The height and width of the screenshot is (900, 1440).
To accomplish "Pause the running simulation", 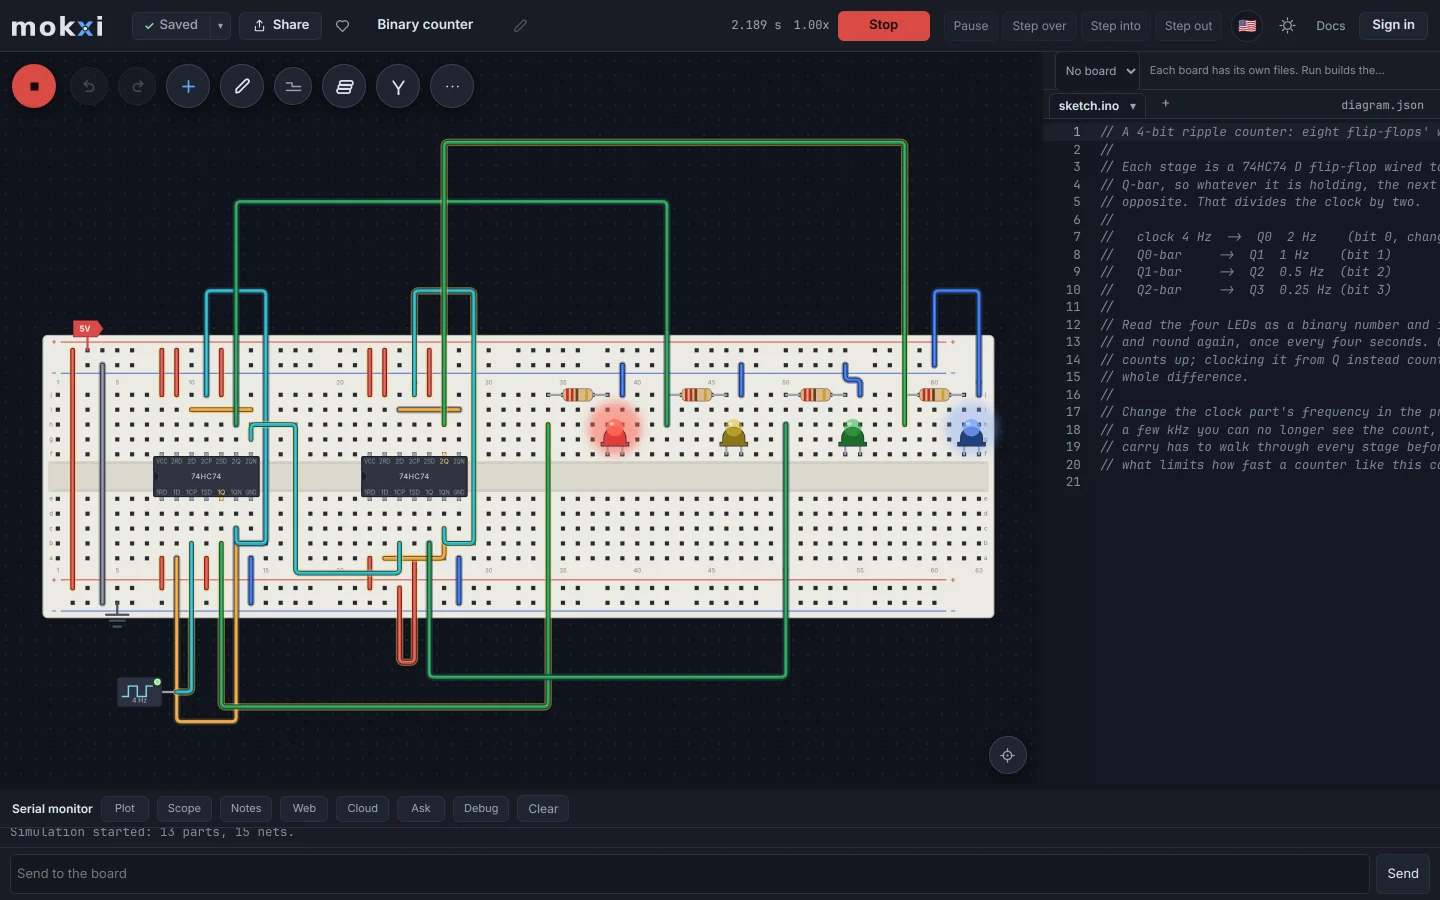I will 971,26.
